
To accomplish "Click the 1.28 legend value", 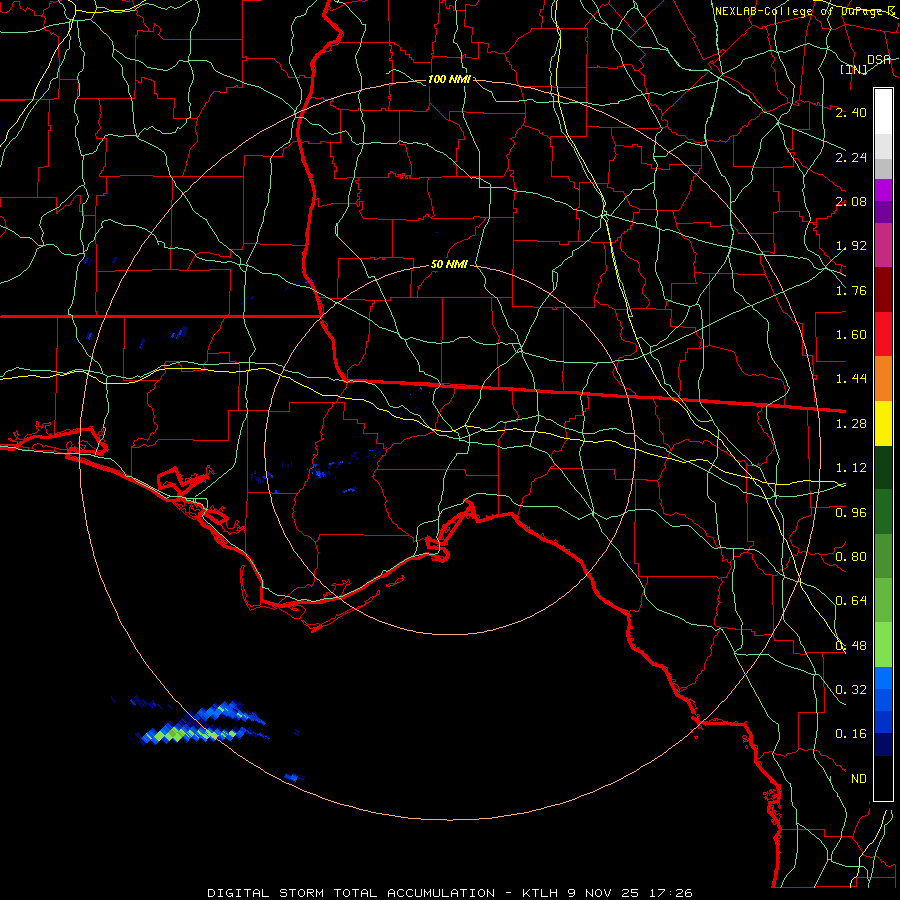I will [x=851, y=424].
